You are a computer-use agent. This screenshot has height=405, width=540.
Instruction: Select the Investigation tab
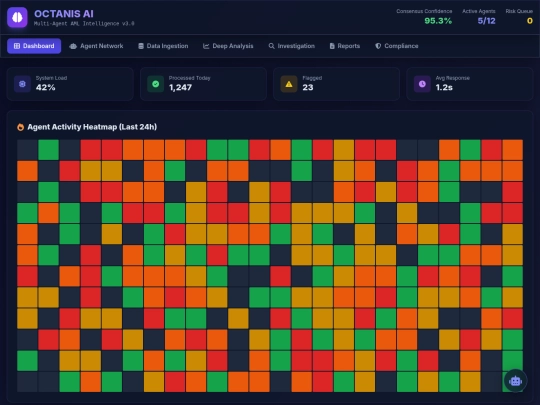coord(291,46)
